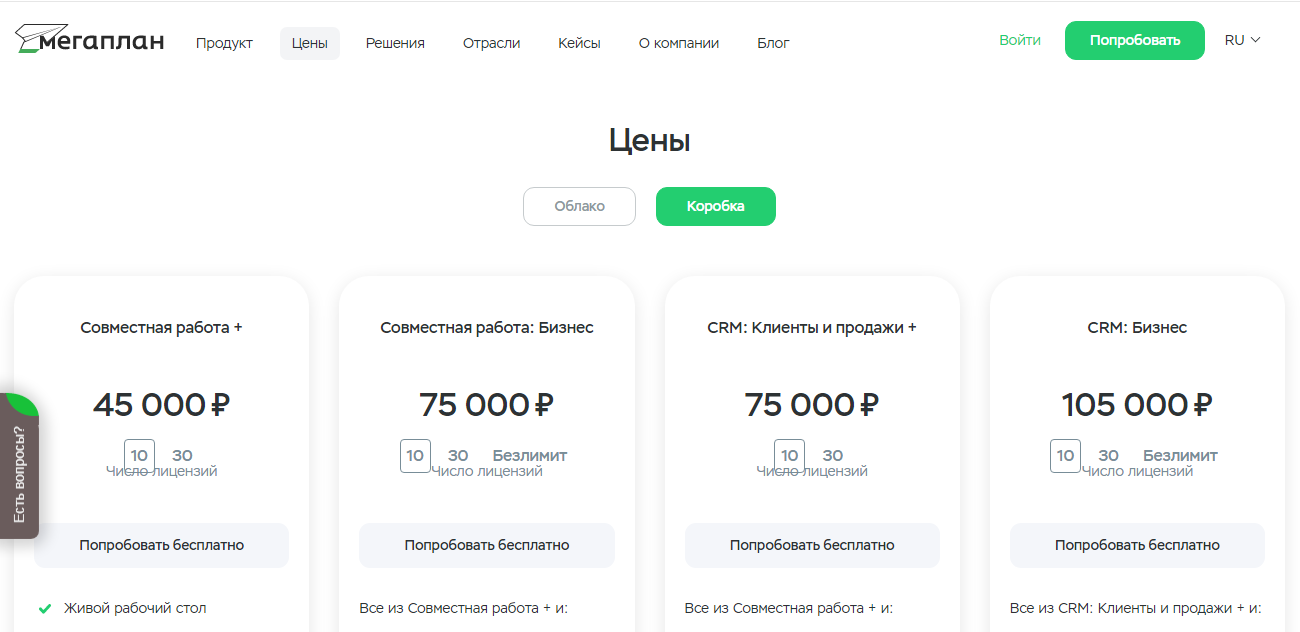Image resolution: width=1300 pixels, height=632 pixels.
Task: Open the Продукт menu
Action: pos(224,43)
